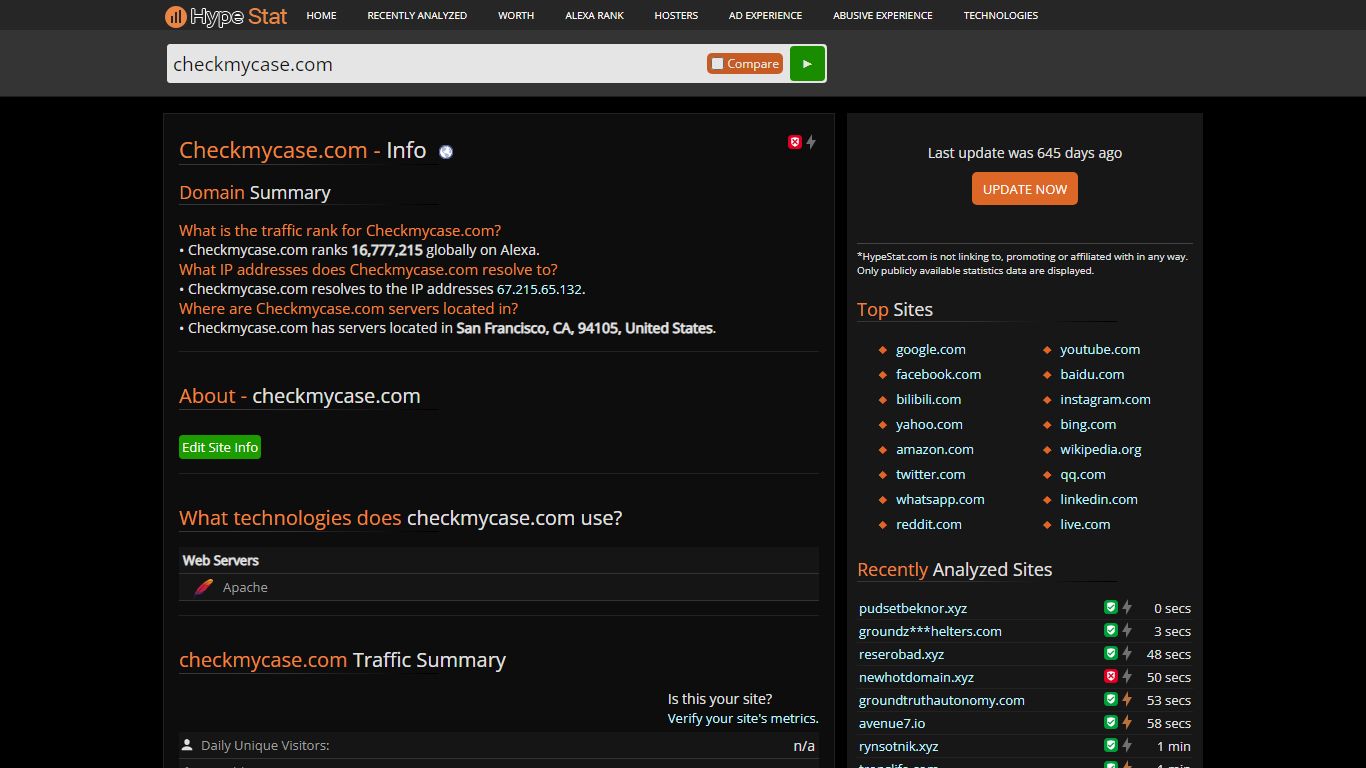The height and width of the screenshot is (768, 1366).
Task: Open pudsetbeknor.xyz in Recently Analyzed Sites
Action: pyautogui.click(x=913, y=608)
